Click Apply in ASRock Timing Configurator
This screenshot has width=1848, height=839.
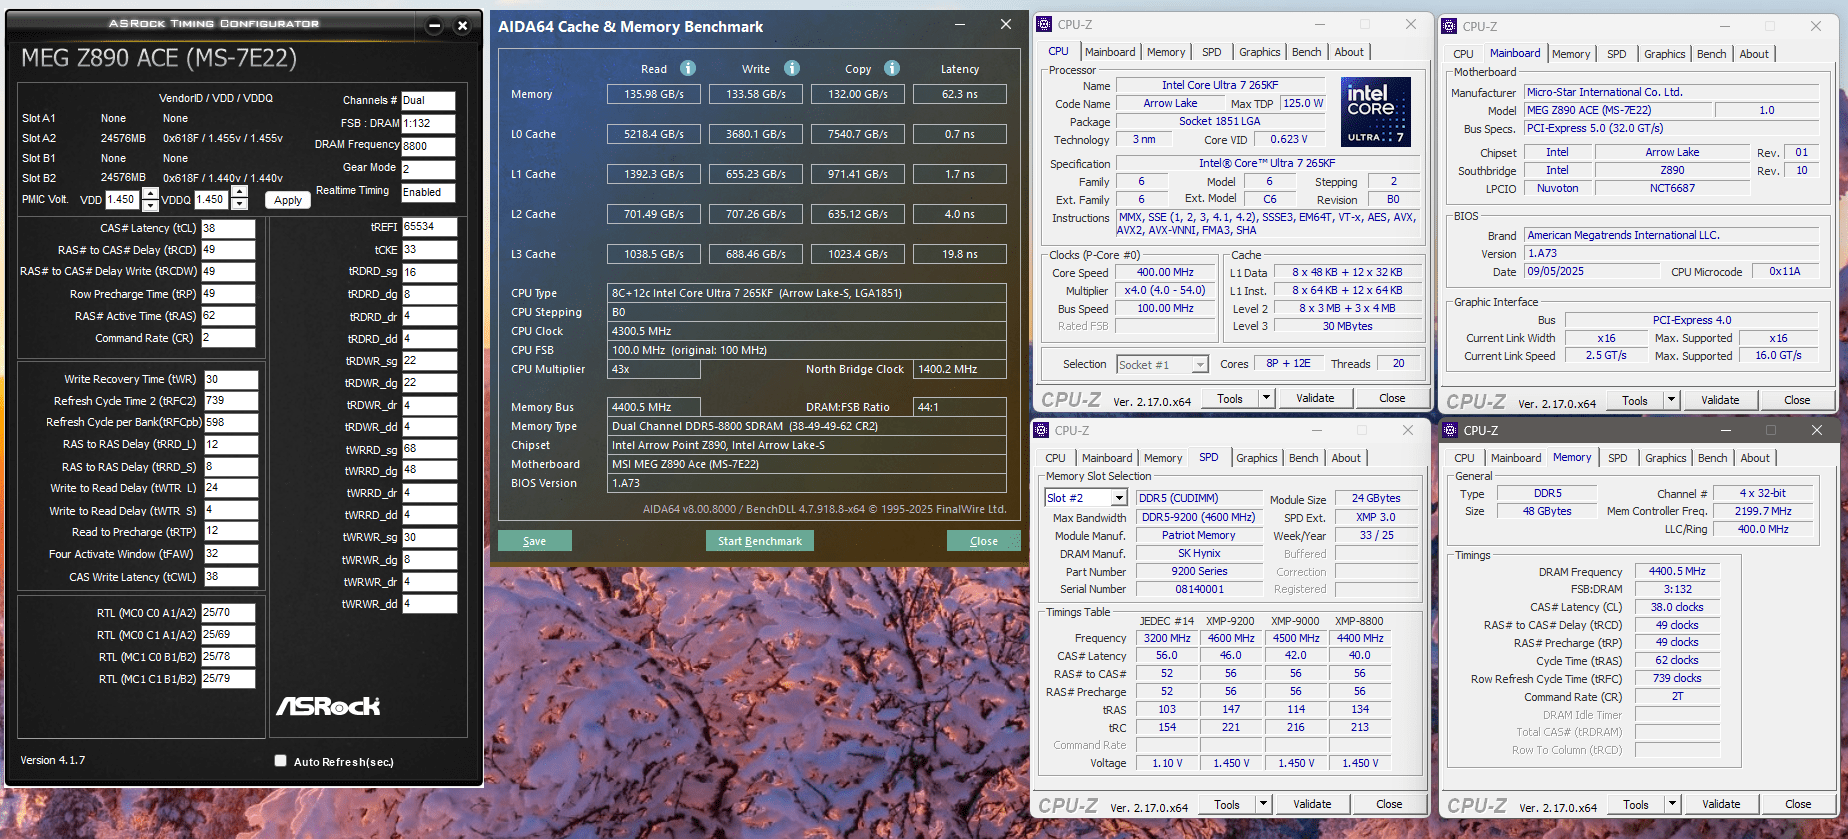coord(288,200)
